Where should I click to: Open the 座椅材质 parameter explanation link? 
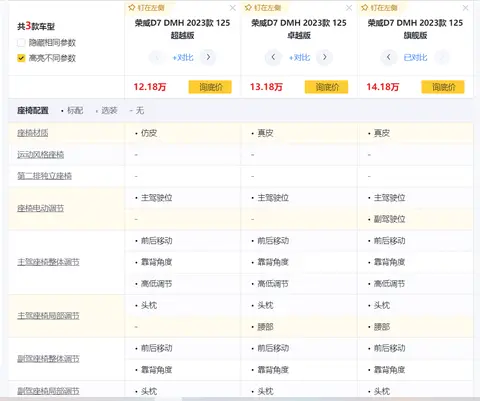click(33, 133)
